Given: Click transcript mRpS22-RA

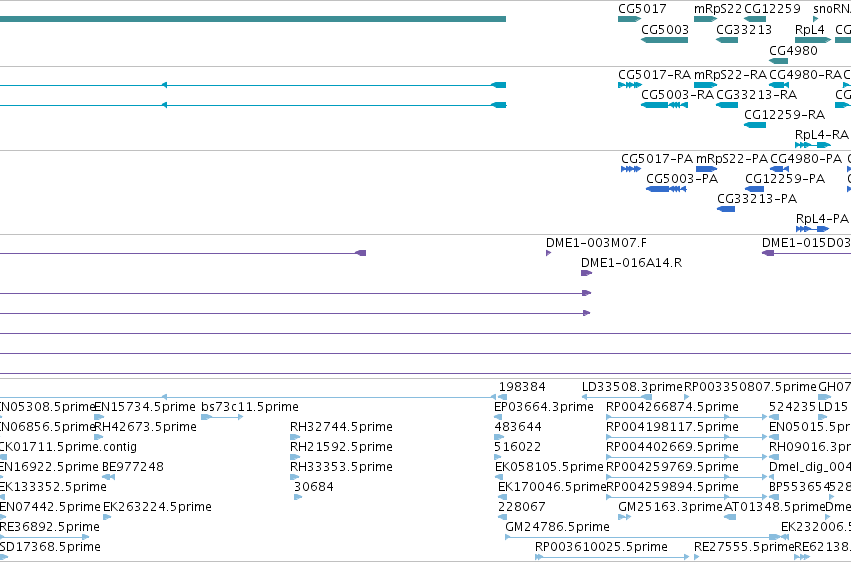Looking at the screenshot, I should click(x=730, y=75).
